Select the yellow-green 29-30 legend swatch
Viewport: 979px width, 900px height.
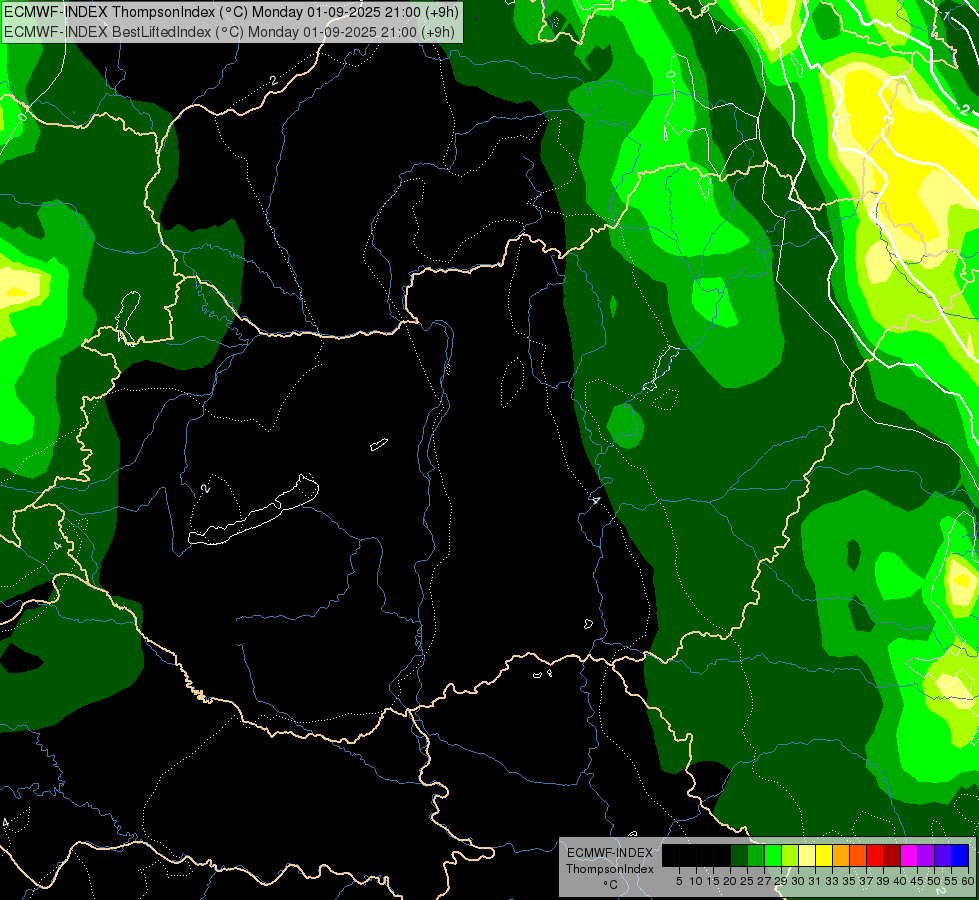(790, 855)
